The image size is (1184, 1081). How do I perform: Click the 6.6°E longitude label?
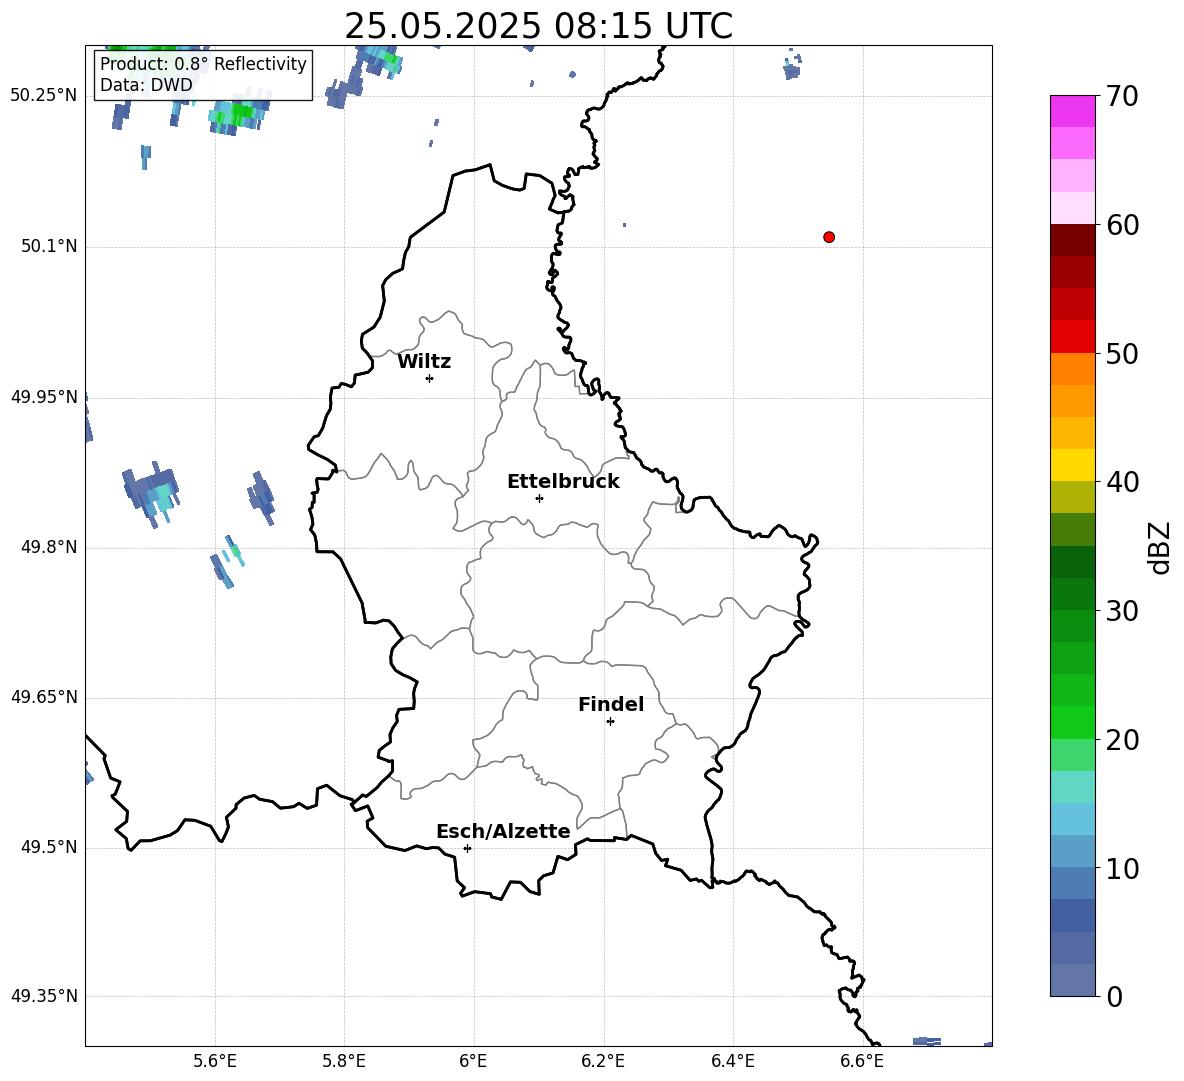click(x=862, y=1061)
